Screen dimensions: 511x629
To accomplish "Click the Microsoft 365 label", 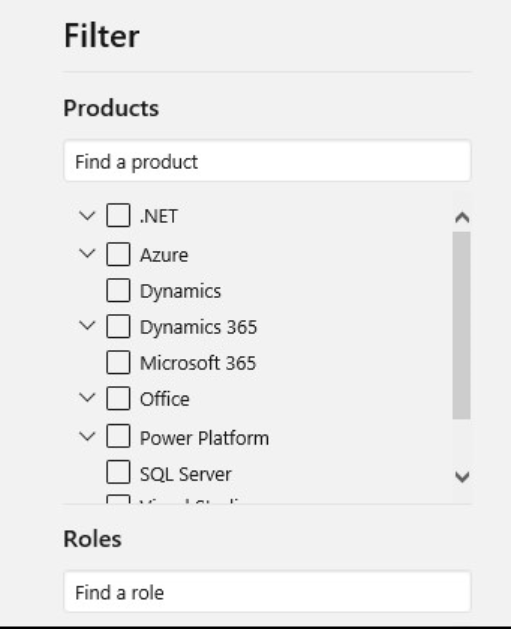I will pos(198,363).
